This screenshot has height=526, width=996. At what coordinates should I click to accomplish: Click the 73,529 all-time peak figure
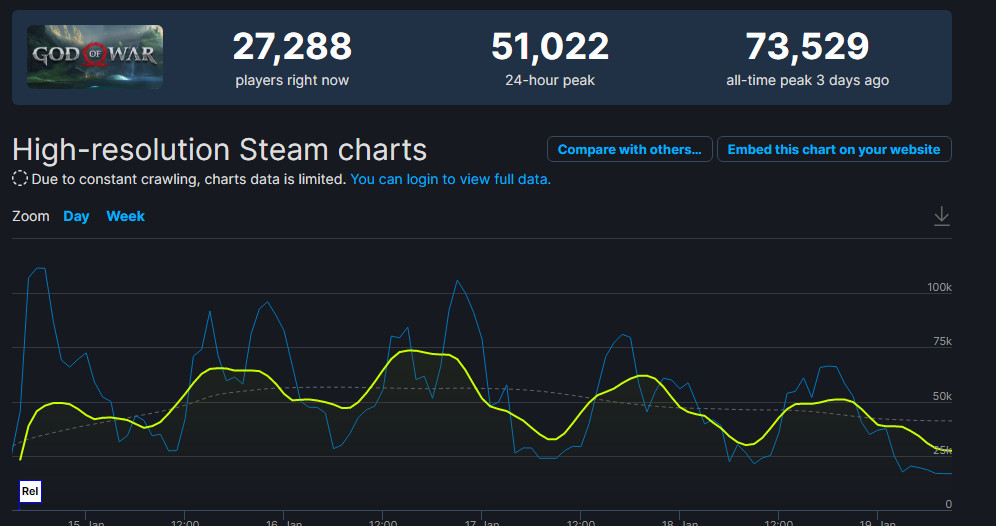point(807,46)
